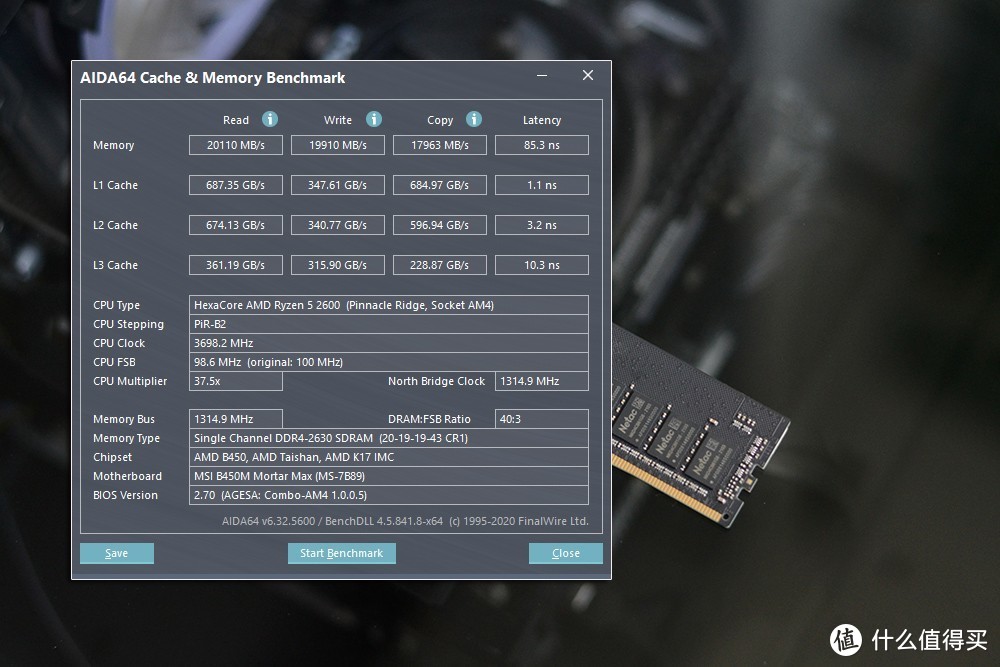Select the Memory Read value 20110 MB/s

click(236, 145)
